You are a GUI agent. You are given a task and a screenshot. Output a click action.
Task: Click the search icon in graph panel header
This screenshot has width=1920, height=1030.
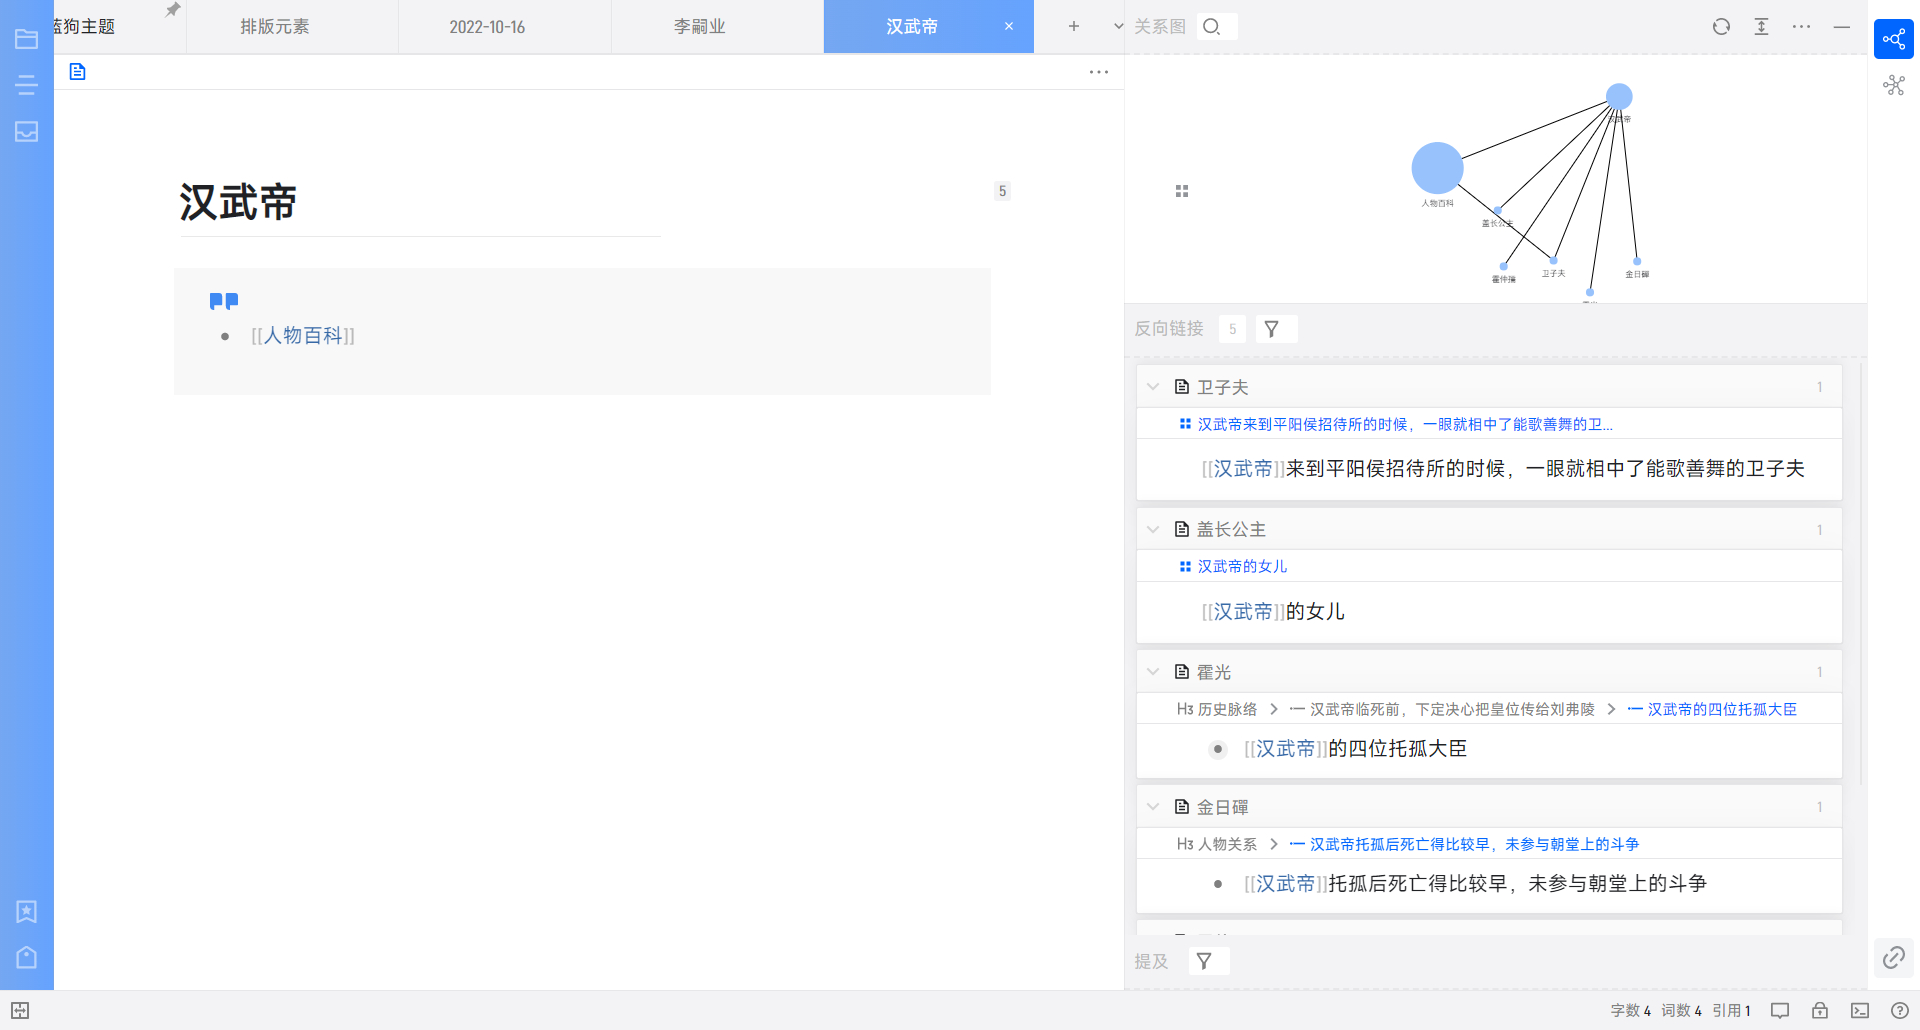1212,26
